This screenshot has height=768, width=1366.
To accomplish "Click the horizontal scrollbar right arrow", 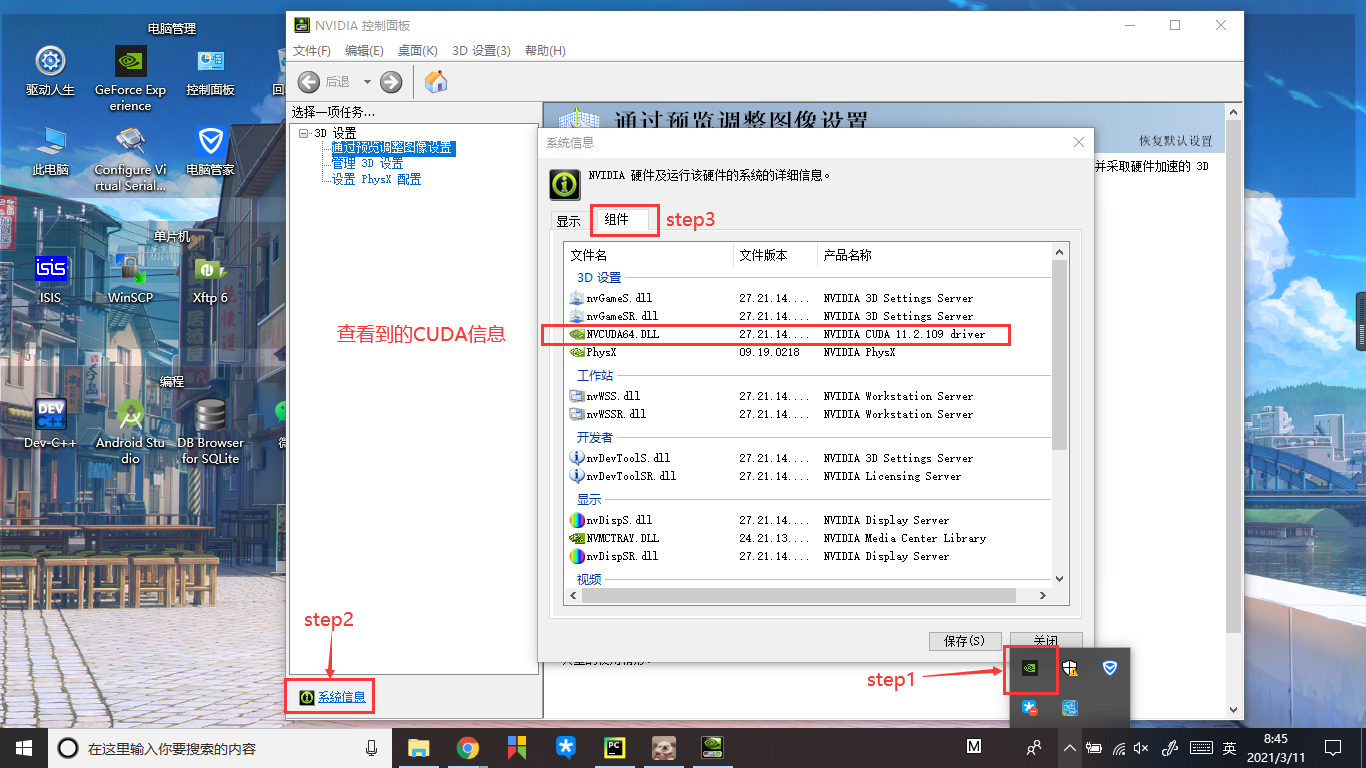I will (1042, 595).
